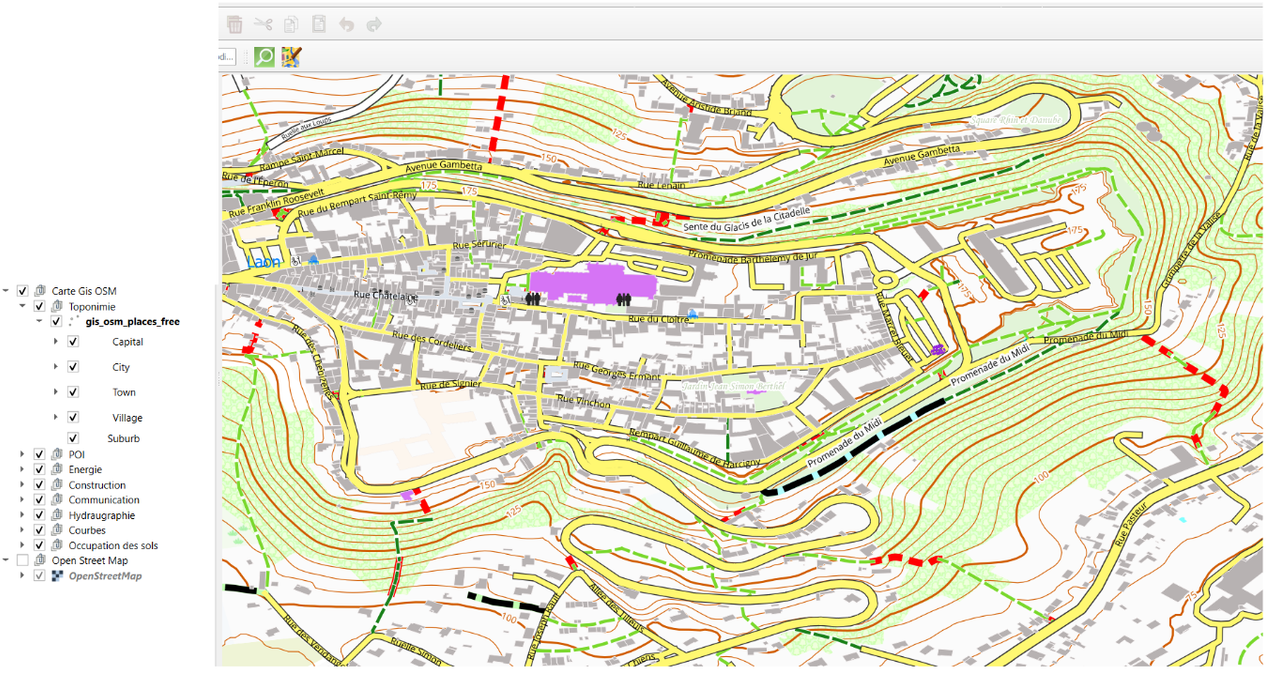Collapse the Toponimie group arrow
1279x674 pixels.
coord(23,307)
